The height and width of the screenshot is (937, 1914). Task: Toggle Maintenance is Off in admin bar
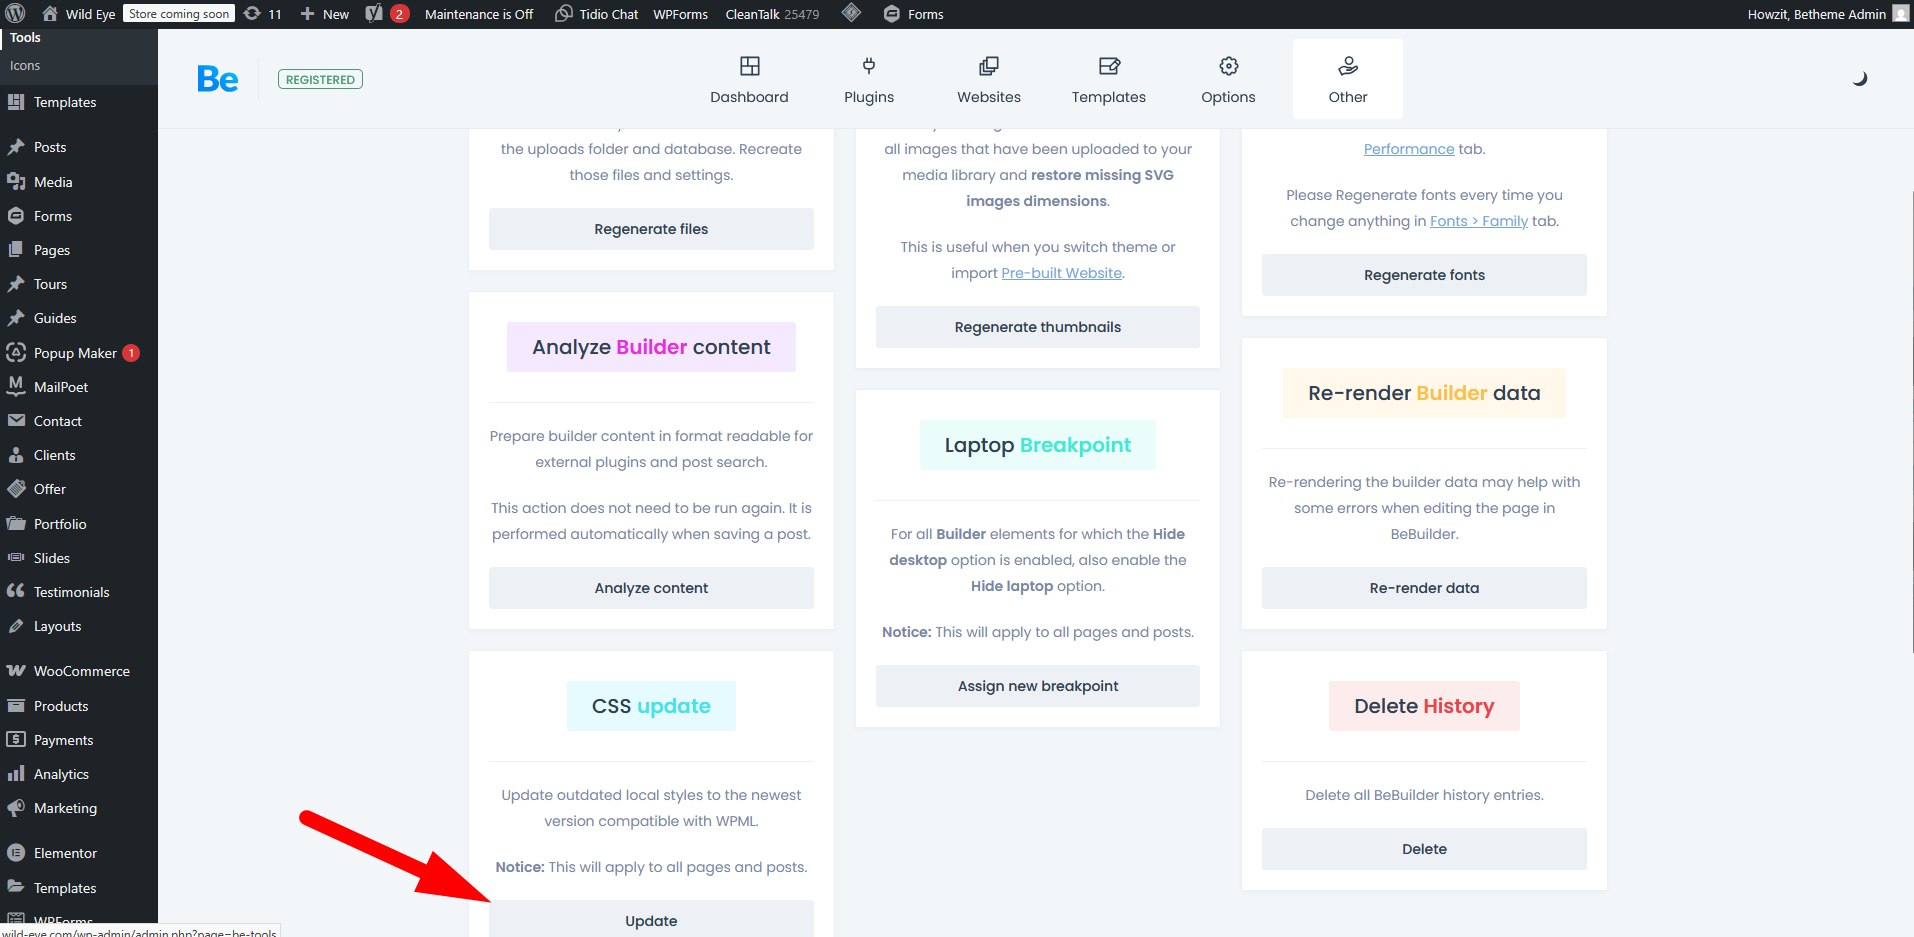point(478,14)
